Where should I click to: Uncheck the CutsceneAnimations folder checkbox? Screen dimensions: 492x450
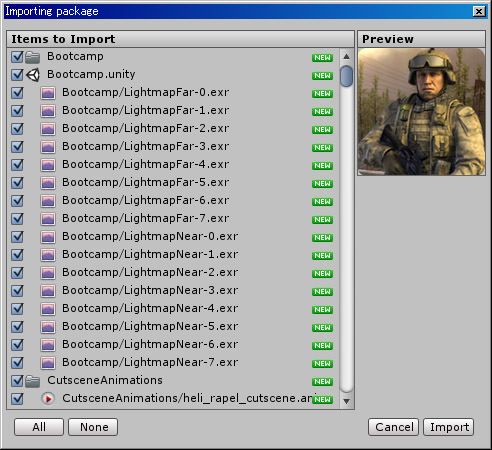[17, 381]
